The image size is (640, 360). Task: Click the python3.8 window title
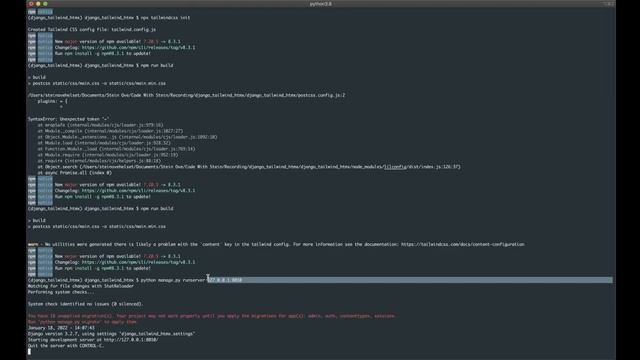[320, 4]
